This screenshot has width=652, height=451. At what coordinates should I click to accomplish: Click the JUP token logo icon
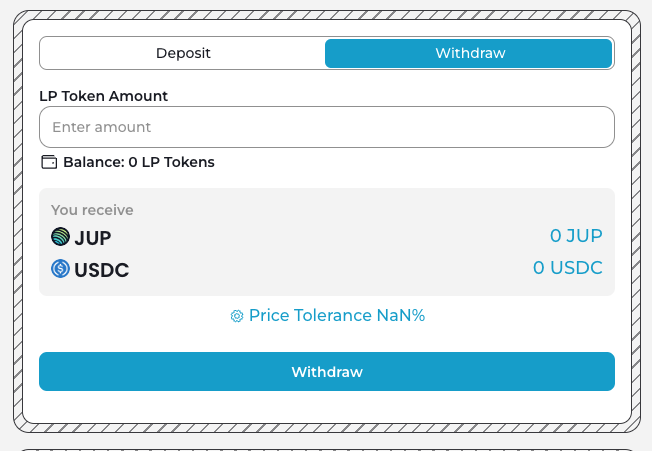tap(60, 237)
